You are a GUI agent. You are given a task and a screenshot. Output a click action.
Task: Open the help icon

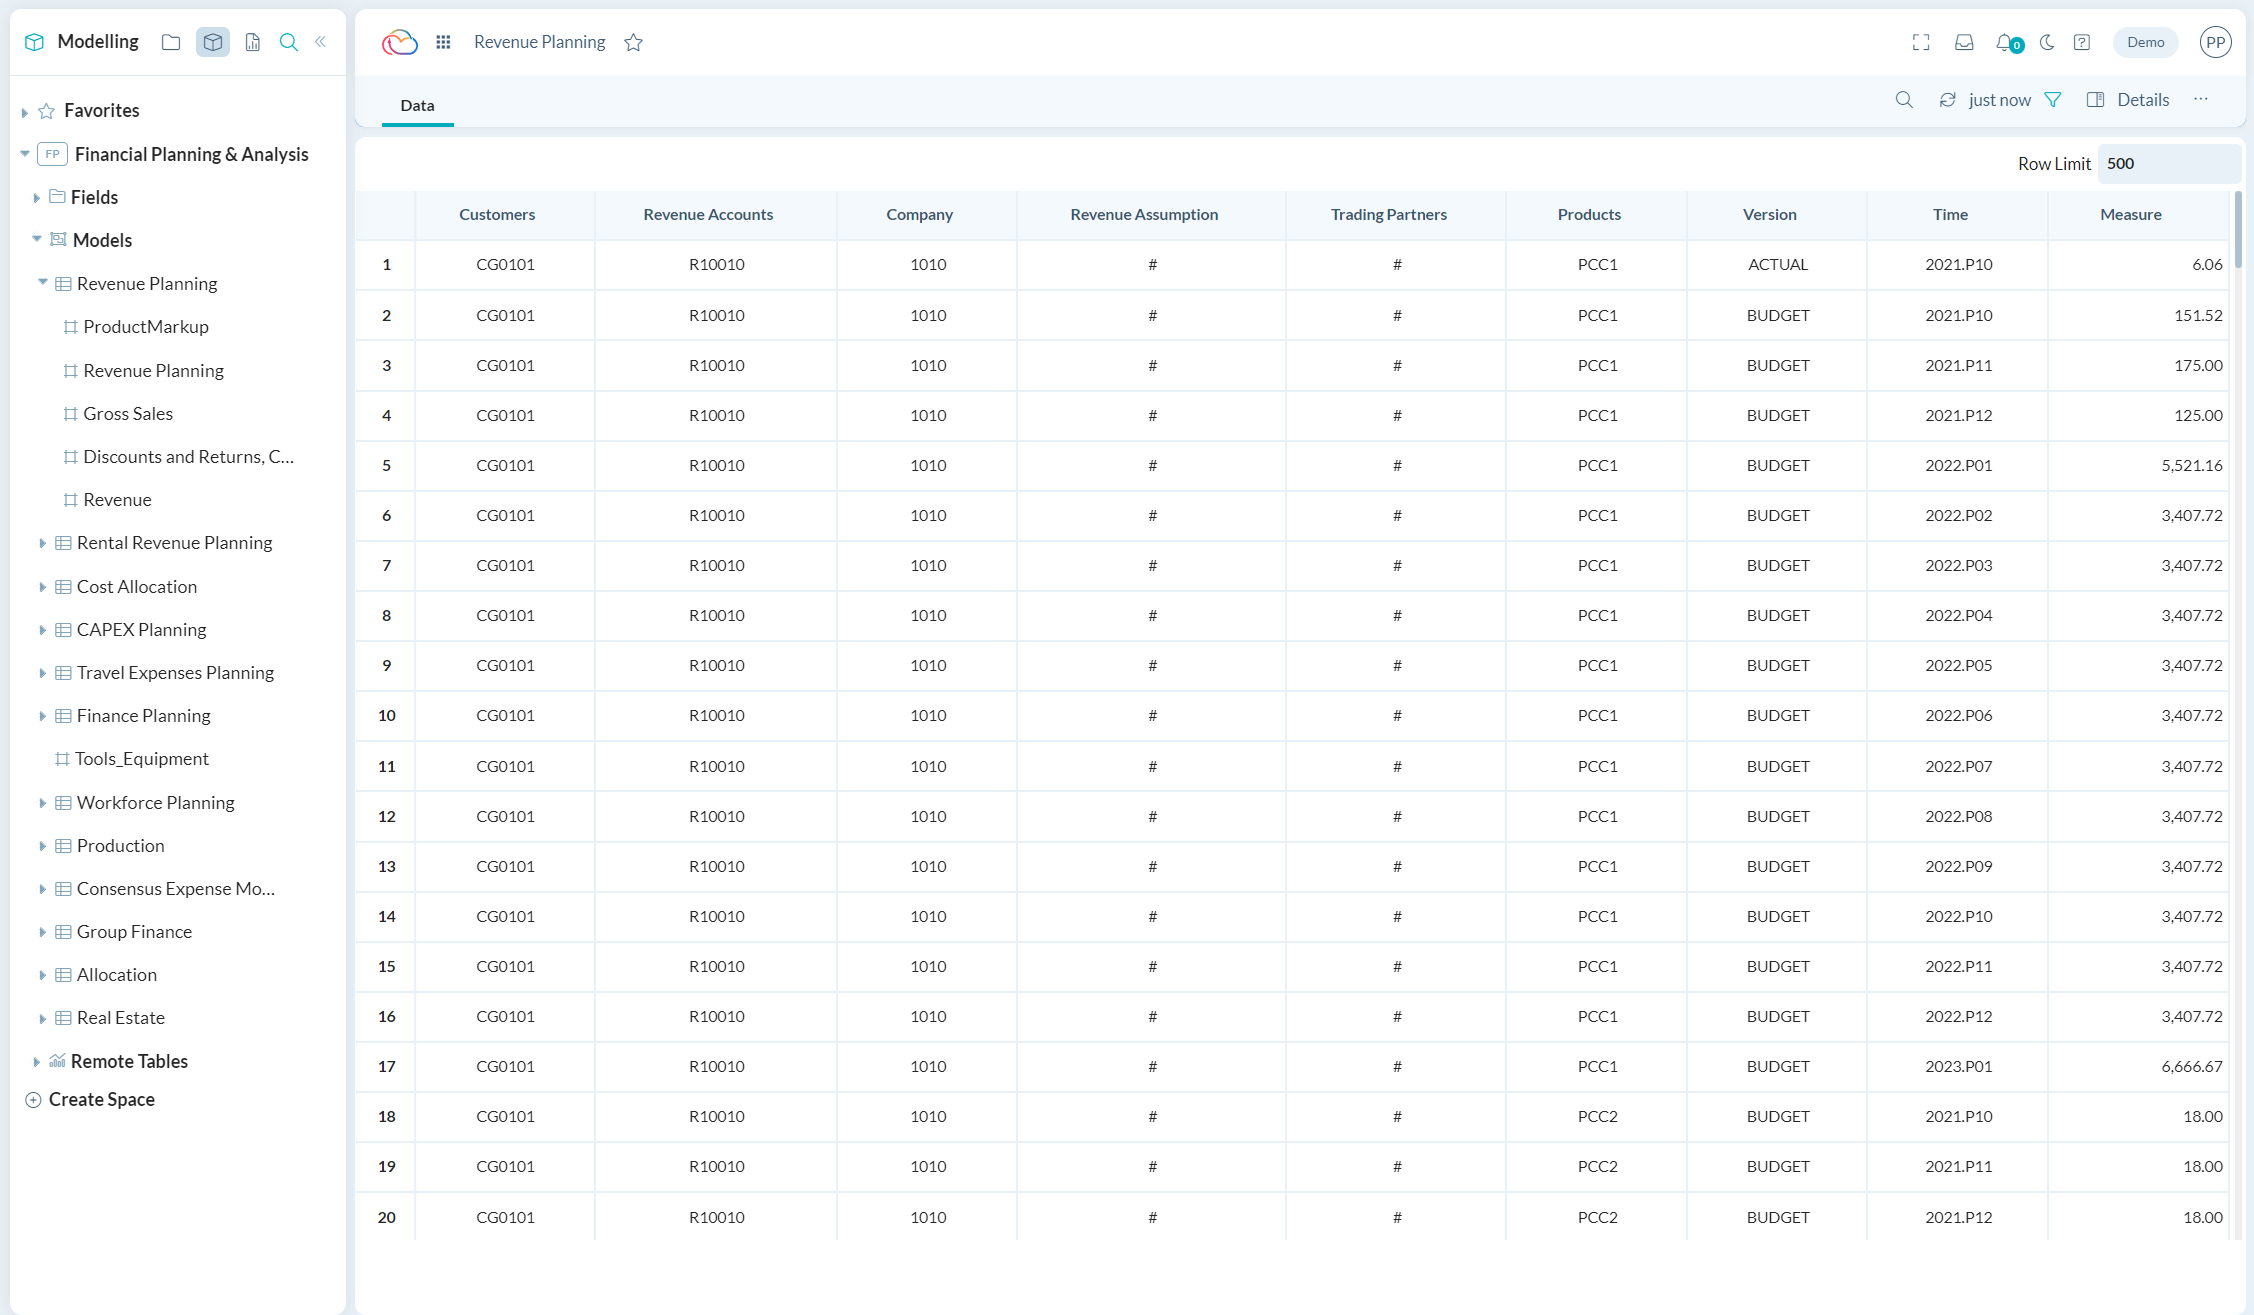click(2082, 42)
